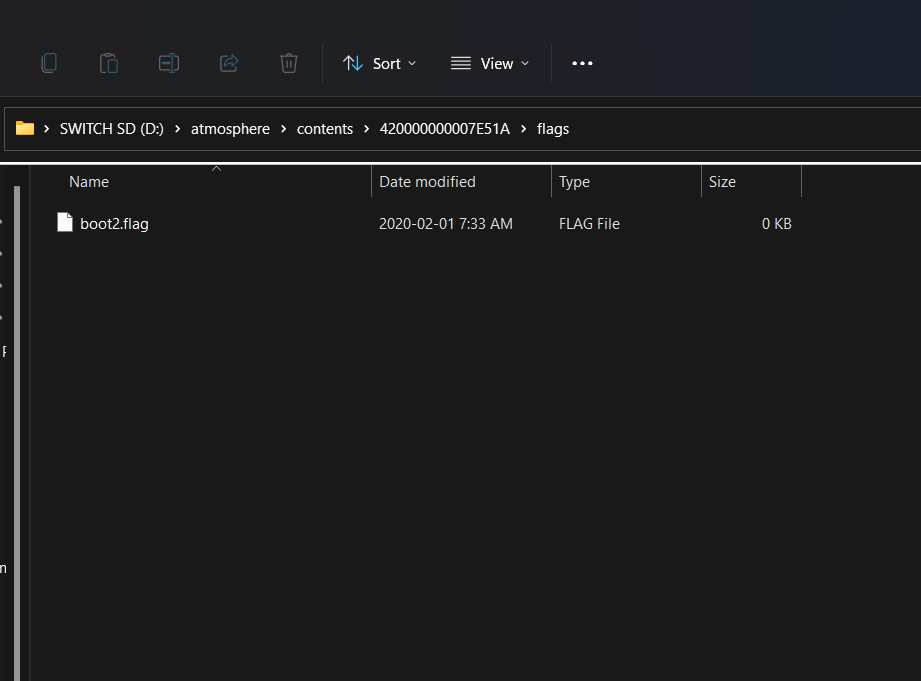Click the Copy icon in toolbar
The width and height of the screenshot is (921, 681).
pyautogui.click(x=49, y=63)
